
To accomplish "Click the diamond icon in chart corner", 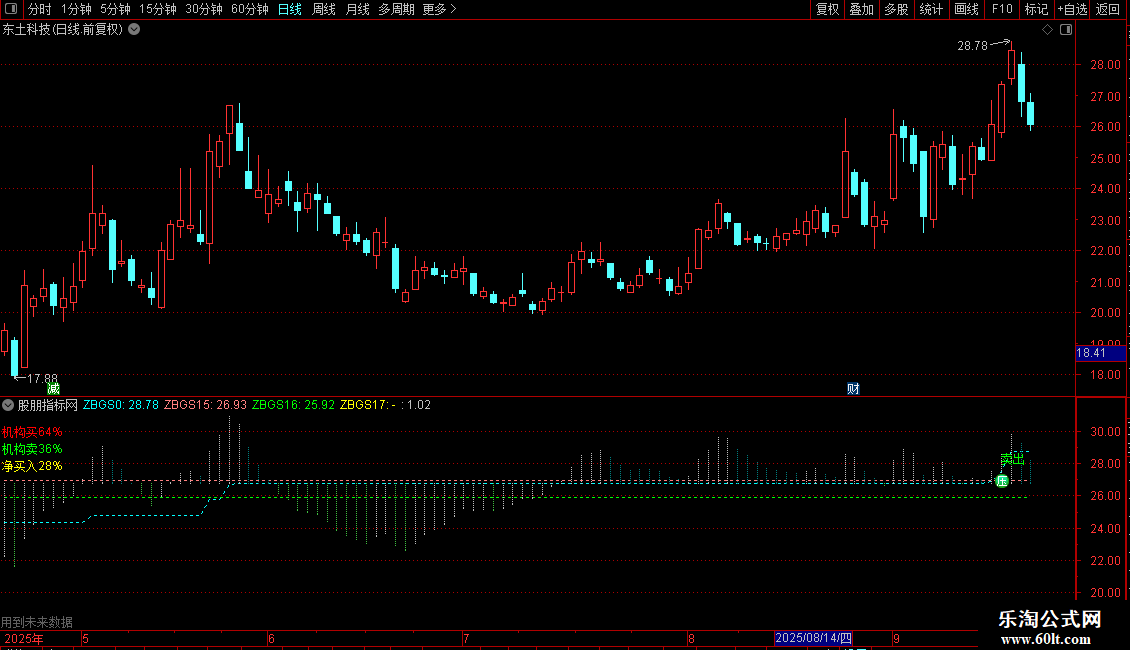I will (1048, 30).
